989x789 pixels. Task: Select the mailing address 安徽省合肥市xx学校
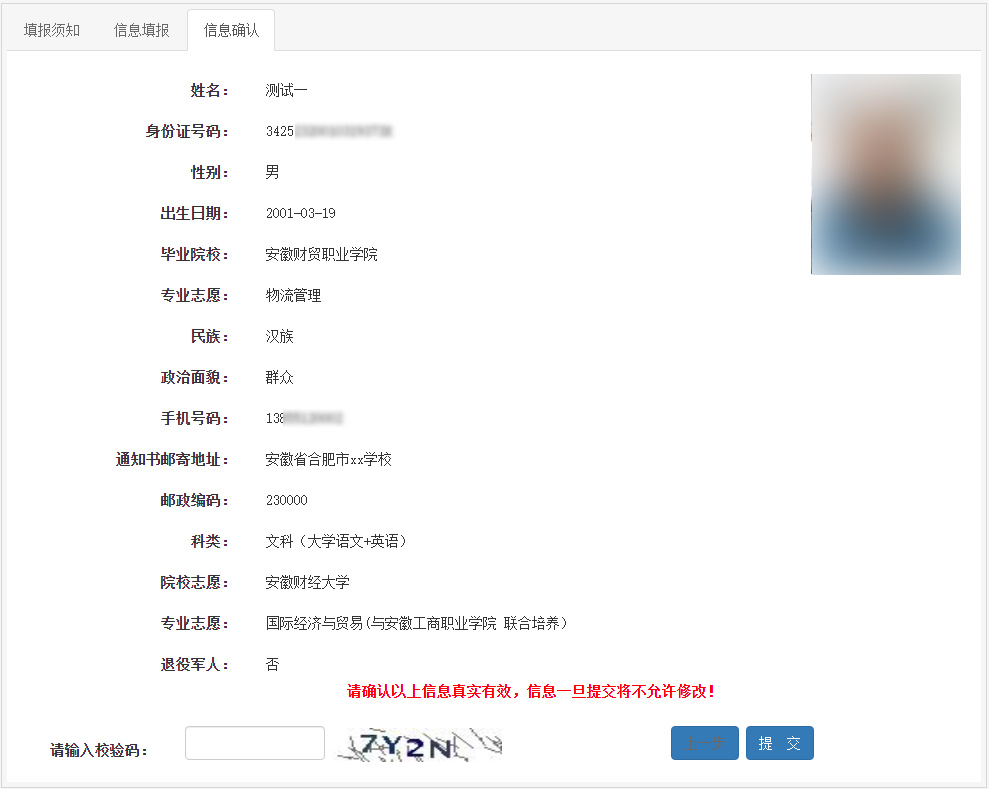point(328,458)
